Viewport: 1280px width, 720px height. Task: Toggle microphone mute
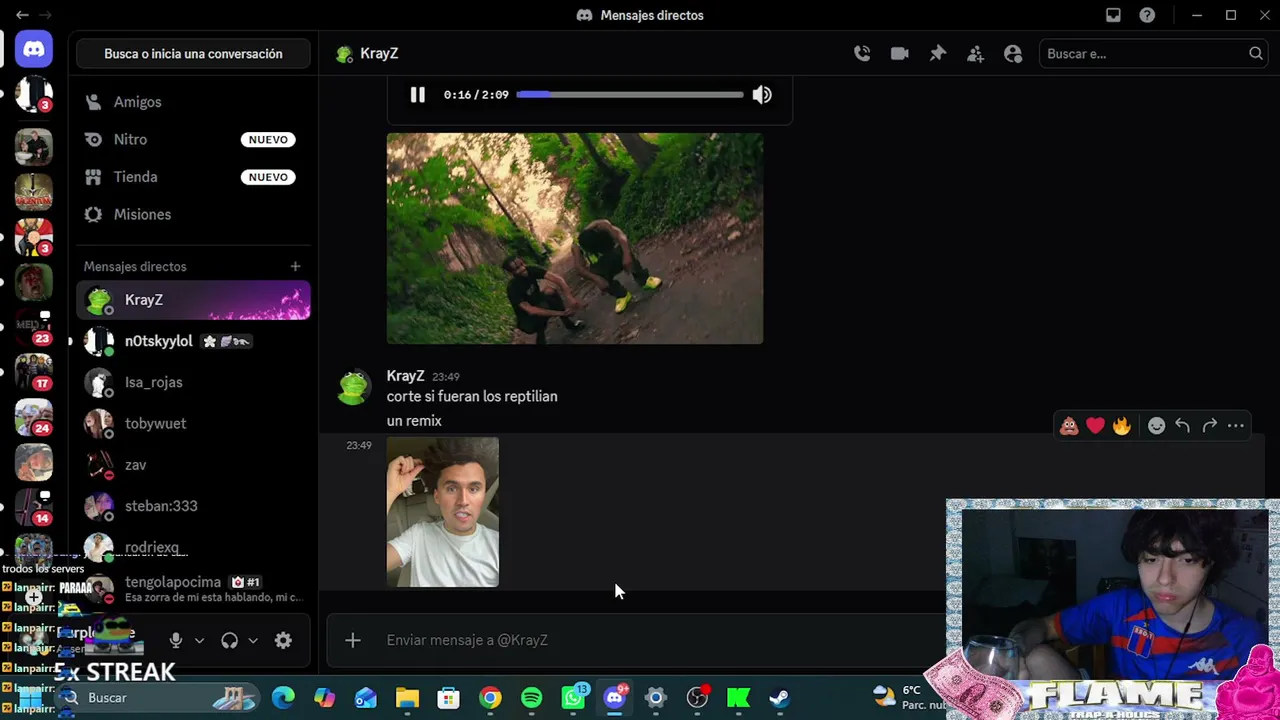click(x=176, y=640)
